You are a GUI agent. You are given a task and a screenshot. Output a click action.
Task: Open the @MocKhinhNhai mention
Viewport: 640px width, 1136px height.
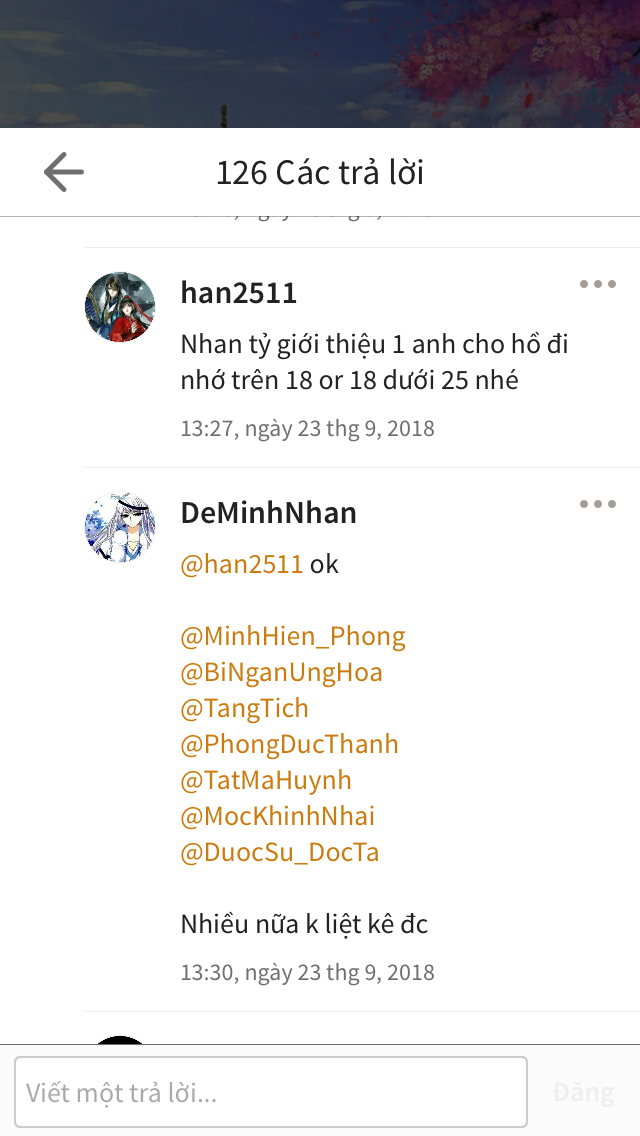coord(278,816)
